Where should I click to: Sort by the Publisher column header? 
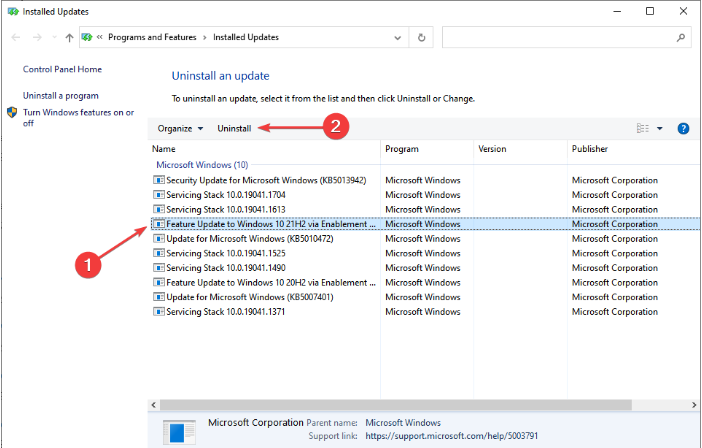(x=633, y=149)
